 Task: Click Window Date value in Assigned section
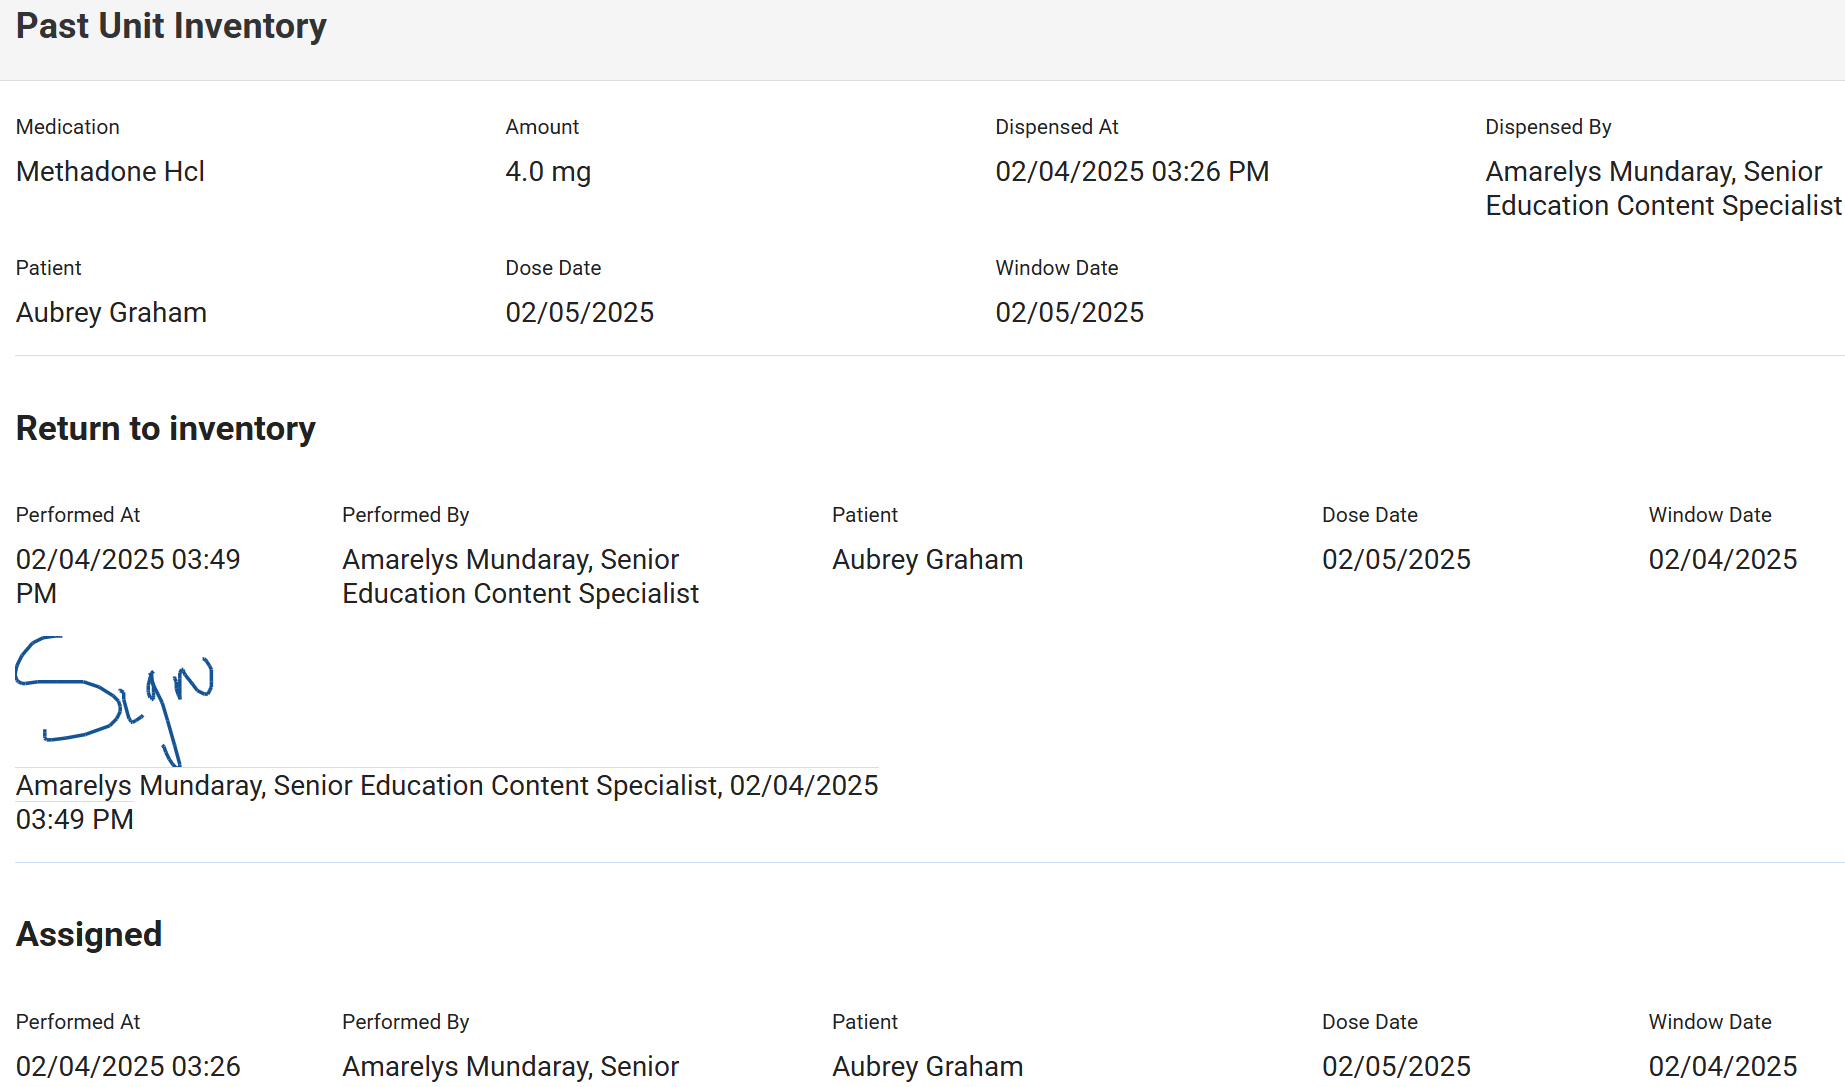[x=1722, y=1067]
